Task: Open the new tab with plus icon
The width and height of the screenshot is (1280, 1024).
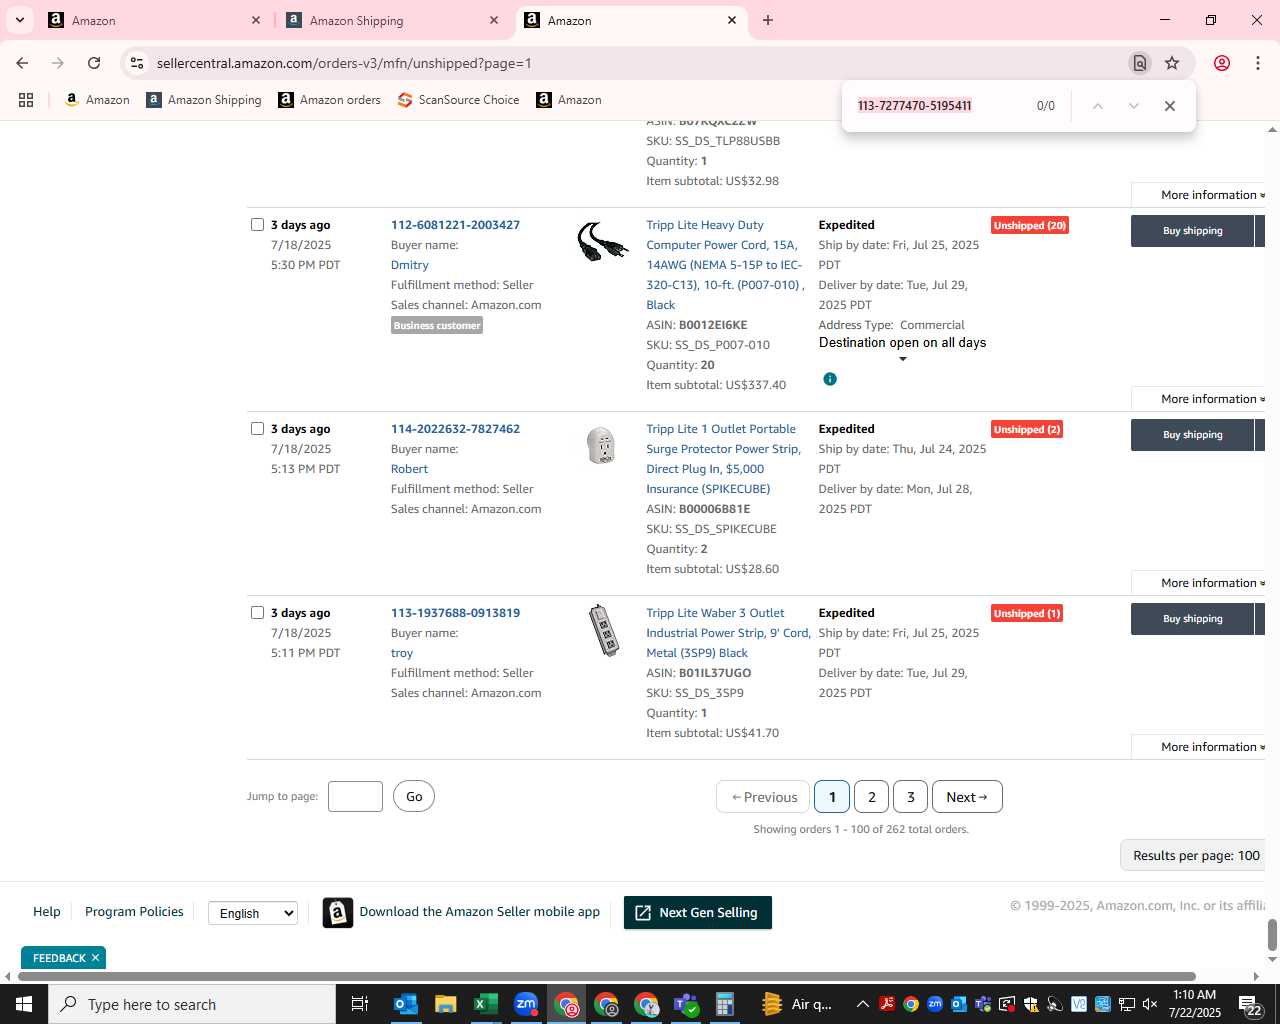Action: [768, 20]
